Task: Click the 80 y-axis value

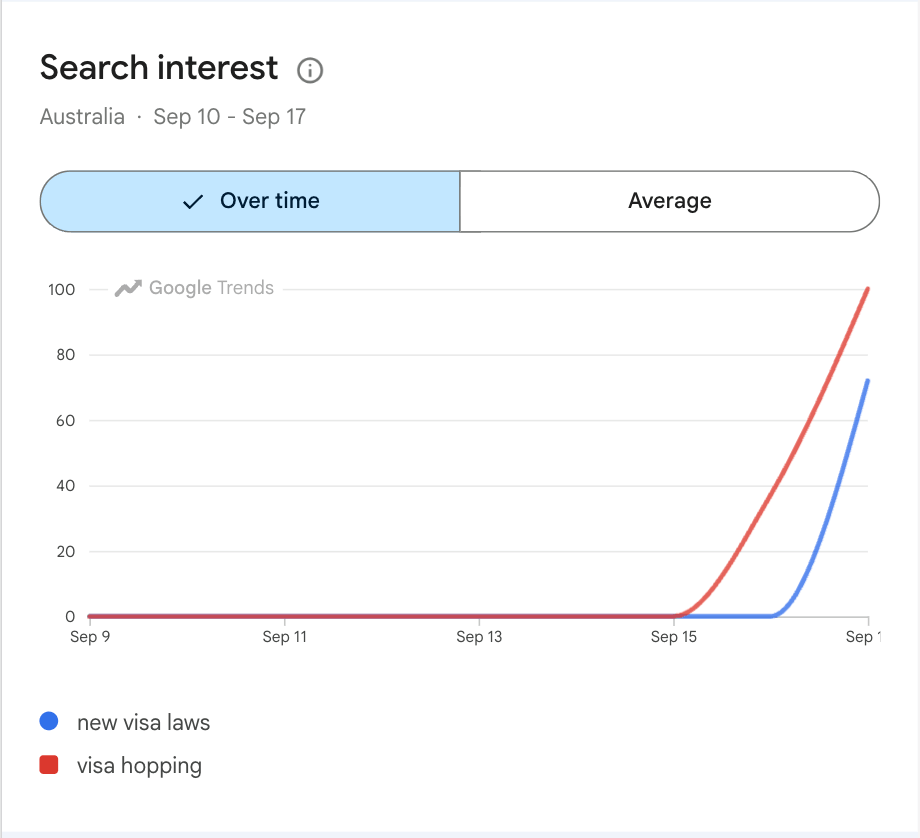Action: [66, 355]
